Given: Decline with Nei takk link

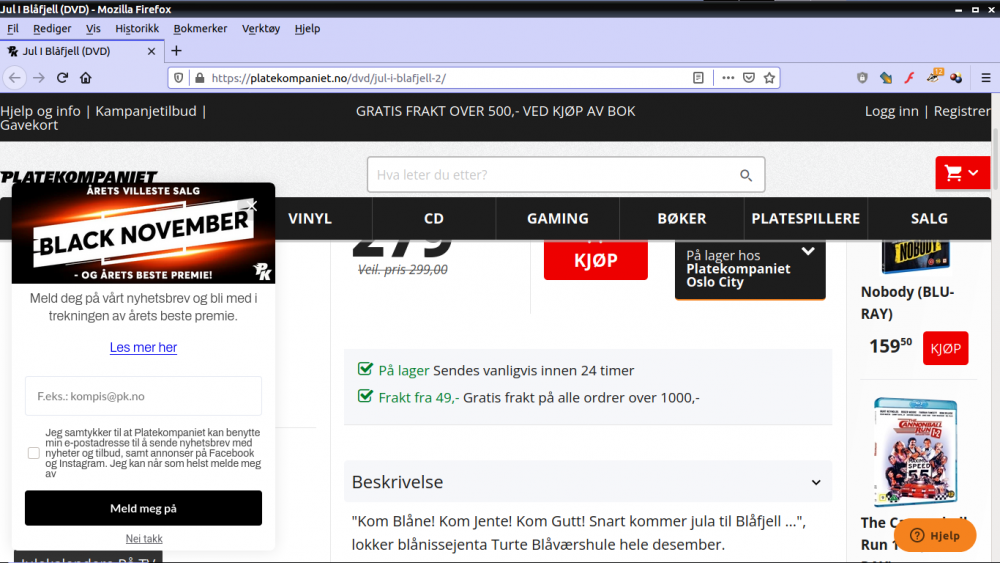Looking at the screenshot, I should pyautogui.click(x=144, y=539).
